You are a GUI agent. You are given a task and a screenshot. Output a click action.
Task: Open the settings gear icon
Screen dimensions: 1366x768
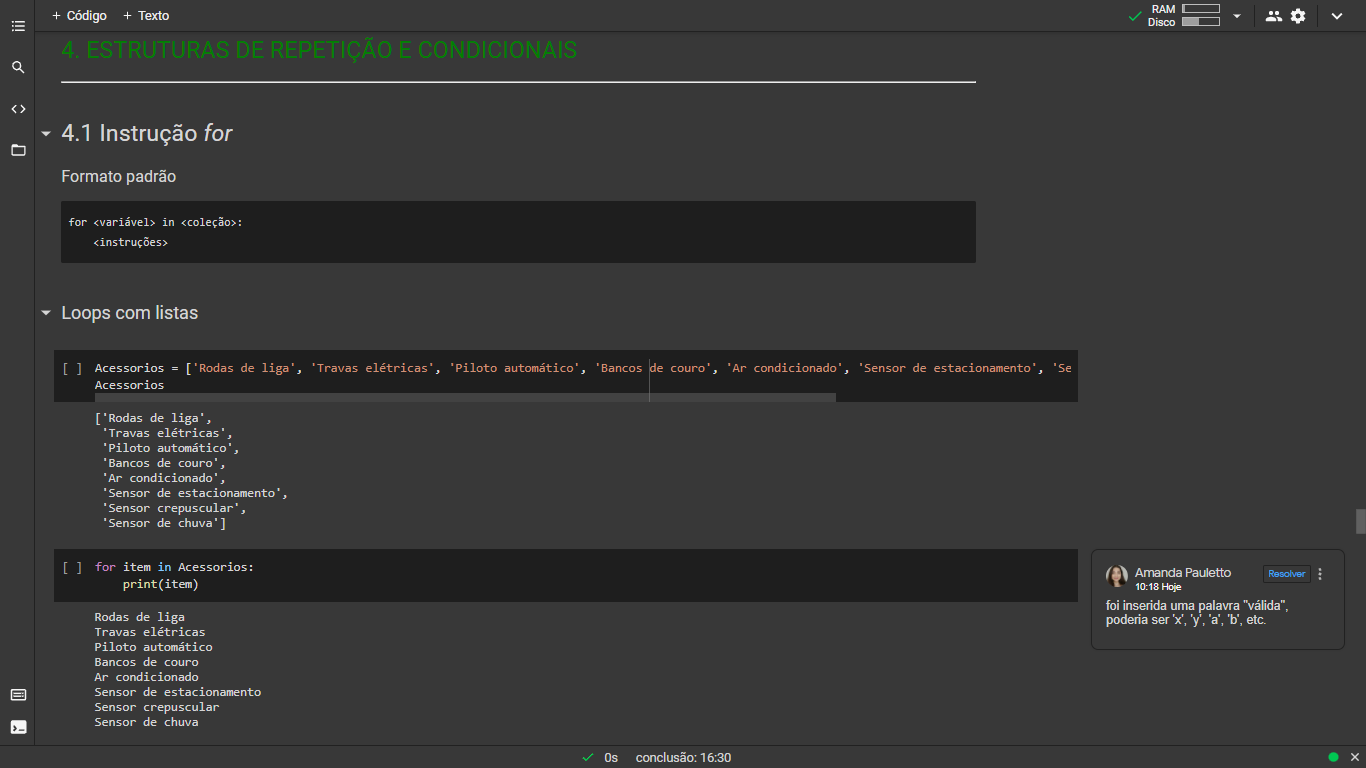click(x=1298, y=16)
